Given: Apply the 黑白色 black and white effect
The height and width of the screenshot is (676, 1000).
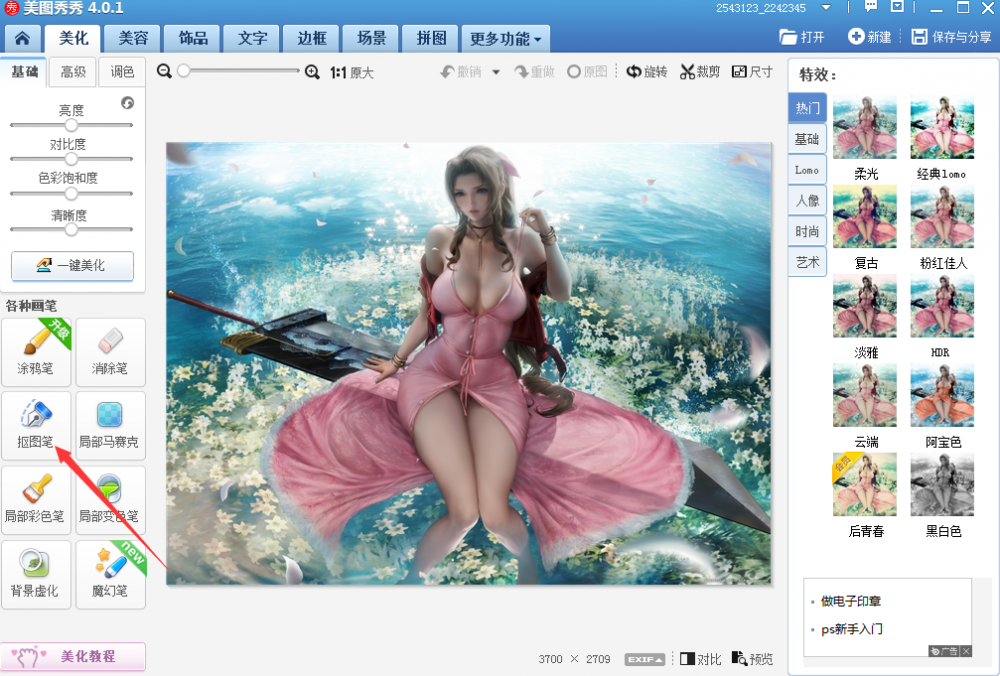Looking at the screenshot, I should (x=942, y=485).
